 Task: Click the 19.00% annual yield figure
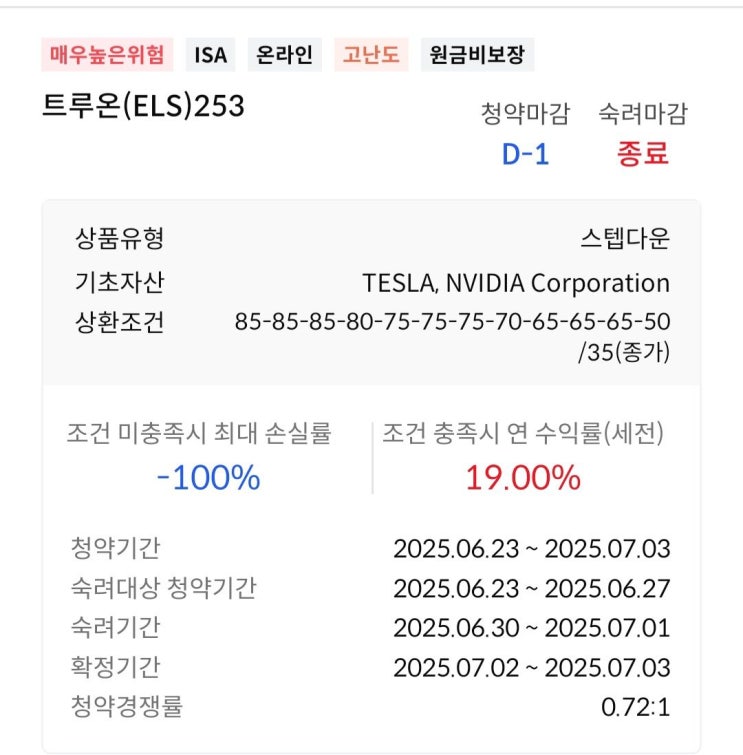522,478
